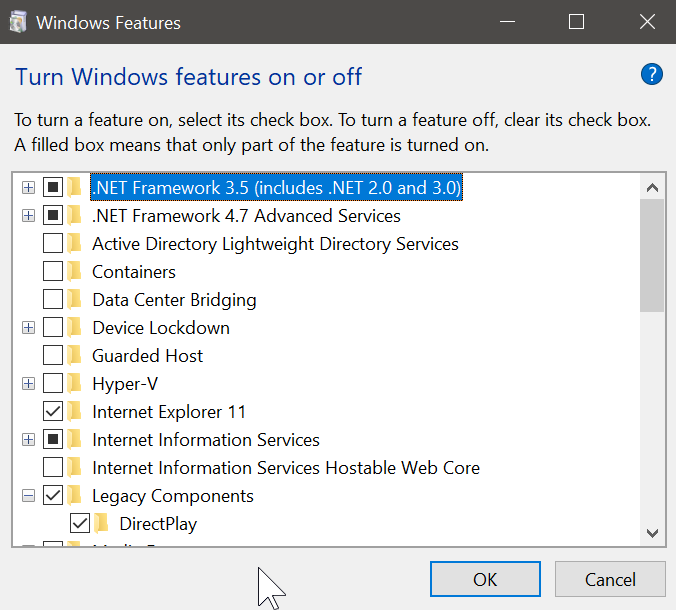Click the Windows Features title bar icon

coord(18,22)
